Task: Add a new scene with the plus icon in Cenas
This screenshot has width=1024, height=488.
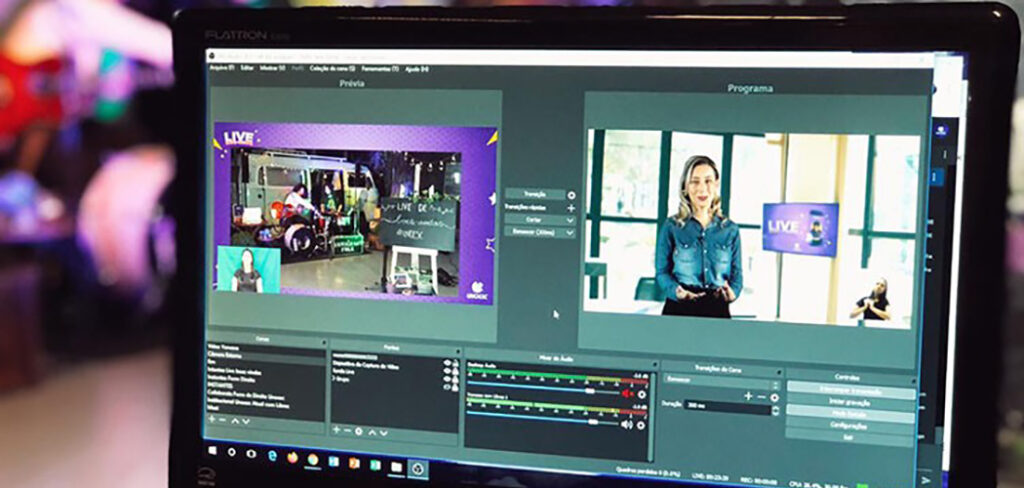Action: click(212, 419)
